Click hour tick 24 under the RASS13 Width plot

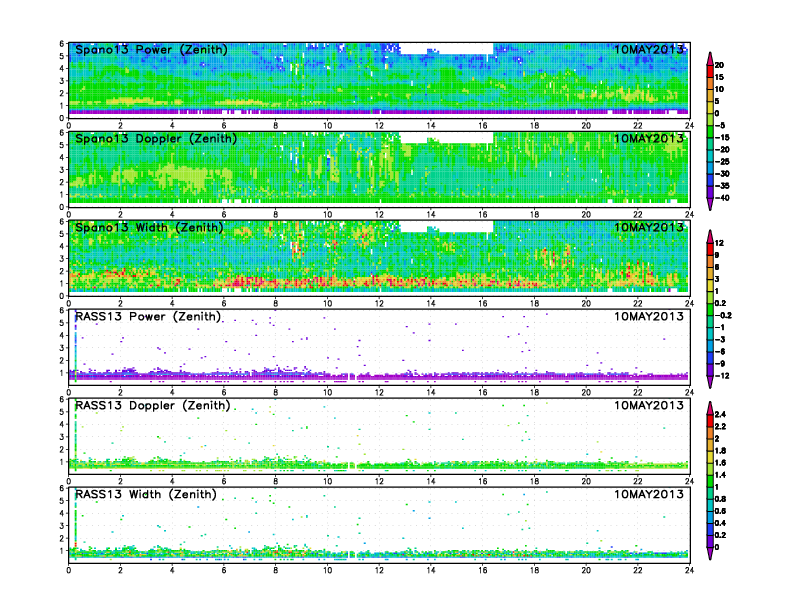[x=689, y=570]
